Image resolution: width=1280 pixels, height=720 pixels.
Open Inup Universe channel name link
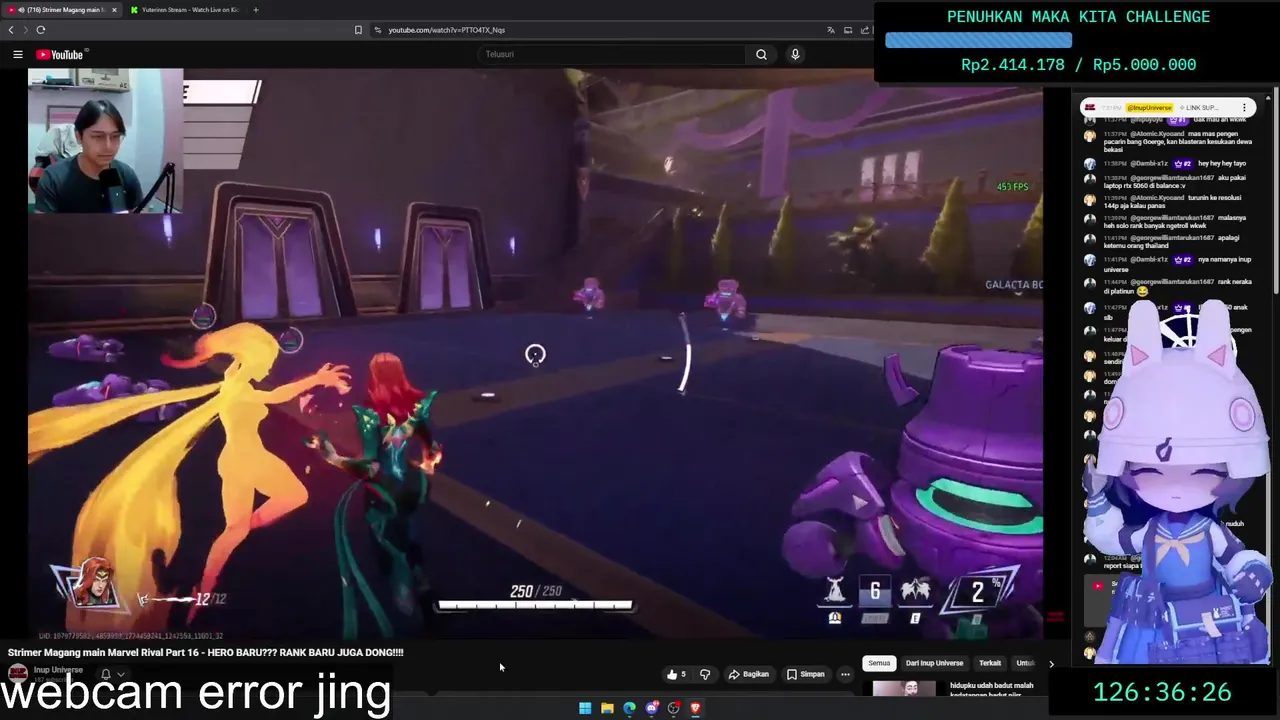58,669
